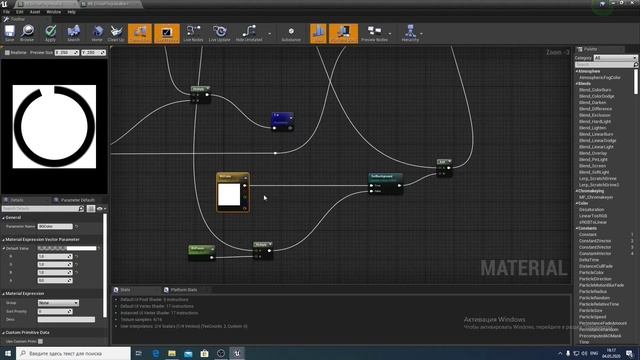The image size is (640, 360).
Task: Switch to the Platform Stats tab
Action: pyautogui.click(x=184, y=290)
